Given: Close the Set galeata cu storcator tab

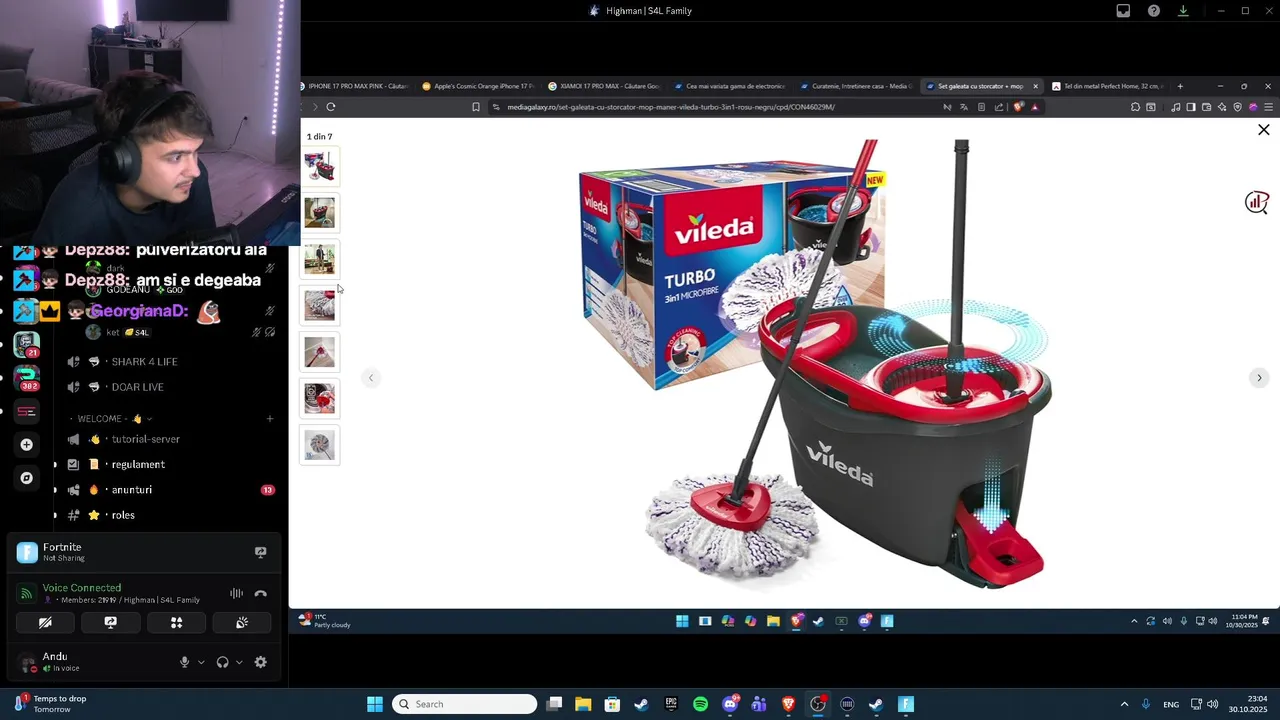Looking at the screenshot, I should pyautogui.click(x=1035, y=86).
